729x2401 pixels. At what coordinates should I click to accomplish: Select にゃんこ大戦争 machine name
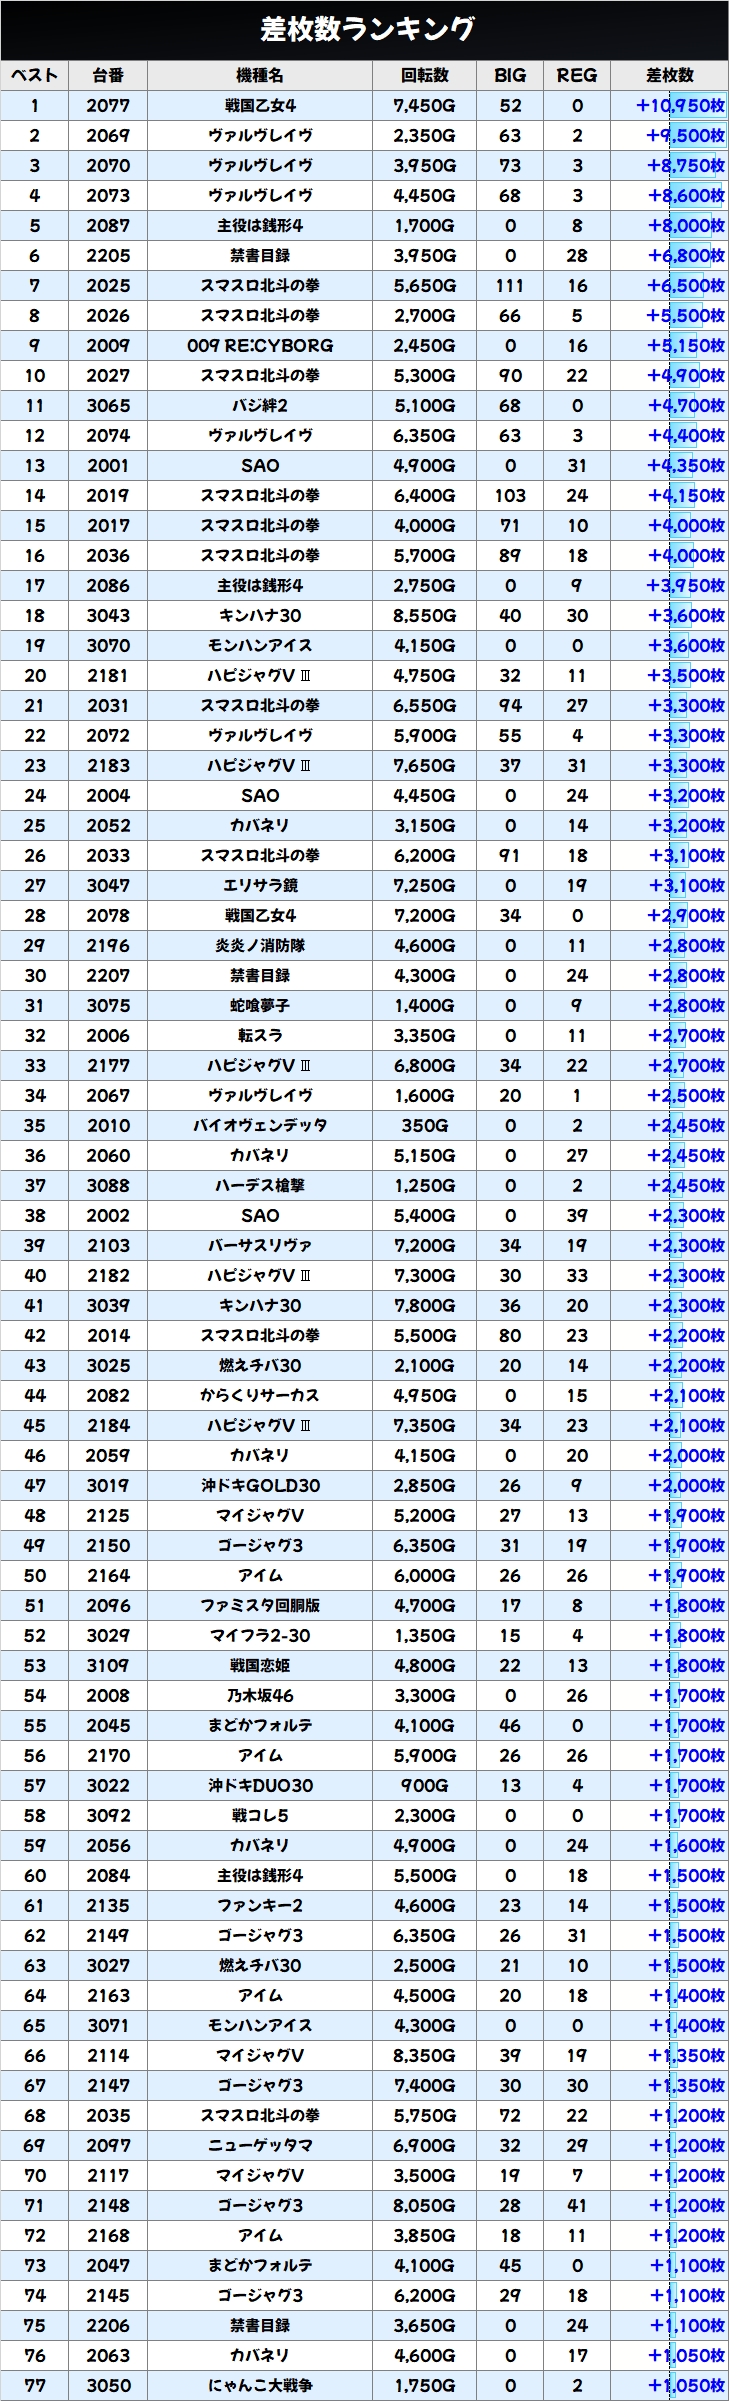tap(260, 2386)
